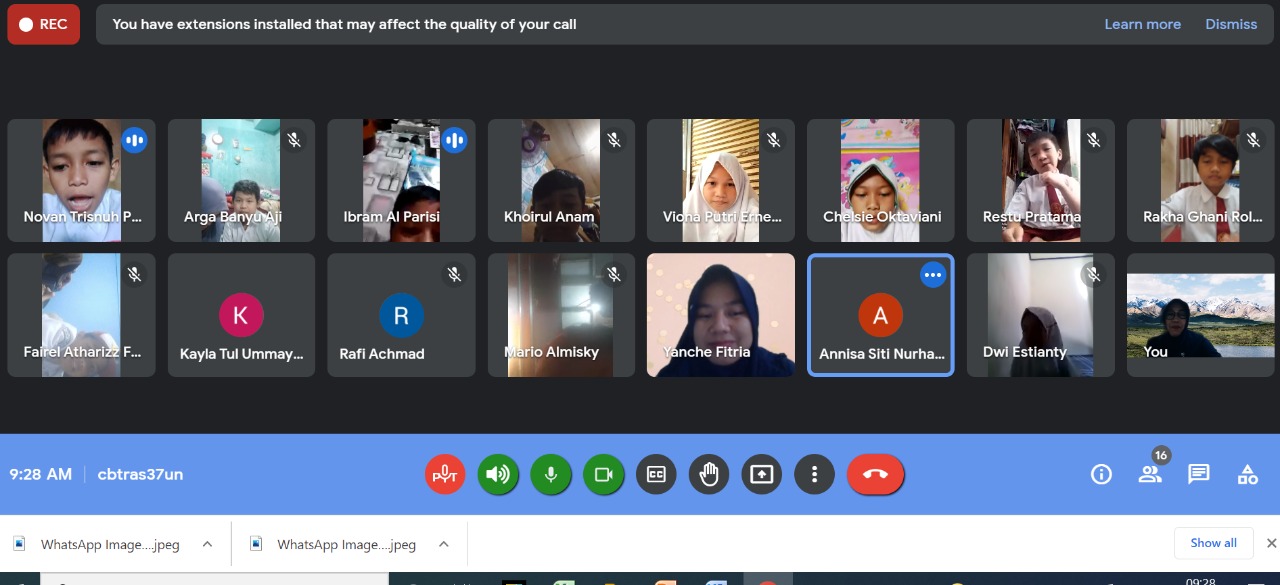Open the meeting details info icon
Image resolution: width=1280 pixels, height=585 pixels.
pyautogui.click(x=1101, y=475)
